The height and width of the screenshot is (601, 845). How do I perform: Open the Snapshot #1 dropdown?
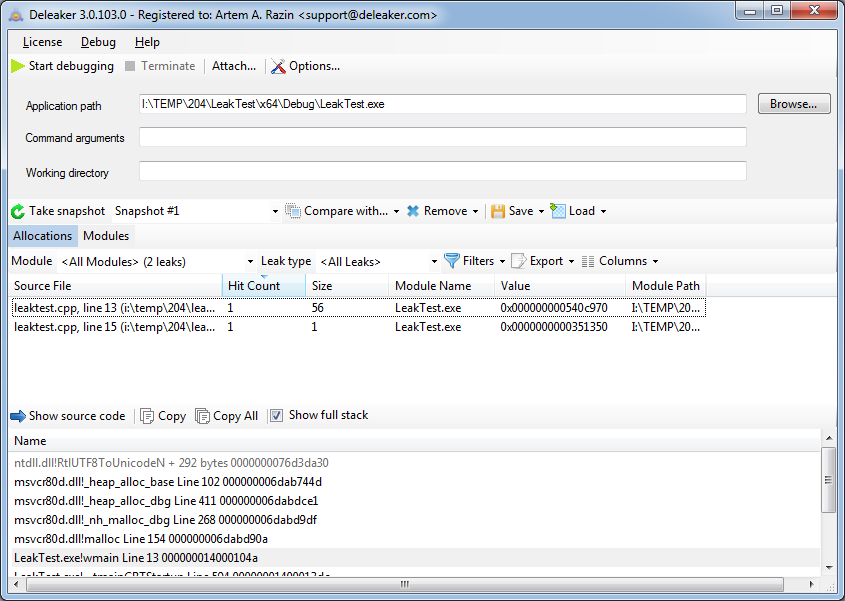pos(273,211)
